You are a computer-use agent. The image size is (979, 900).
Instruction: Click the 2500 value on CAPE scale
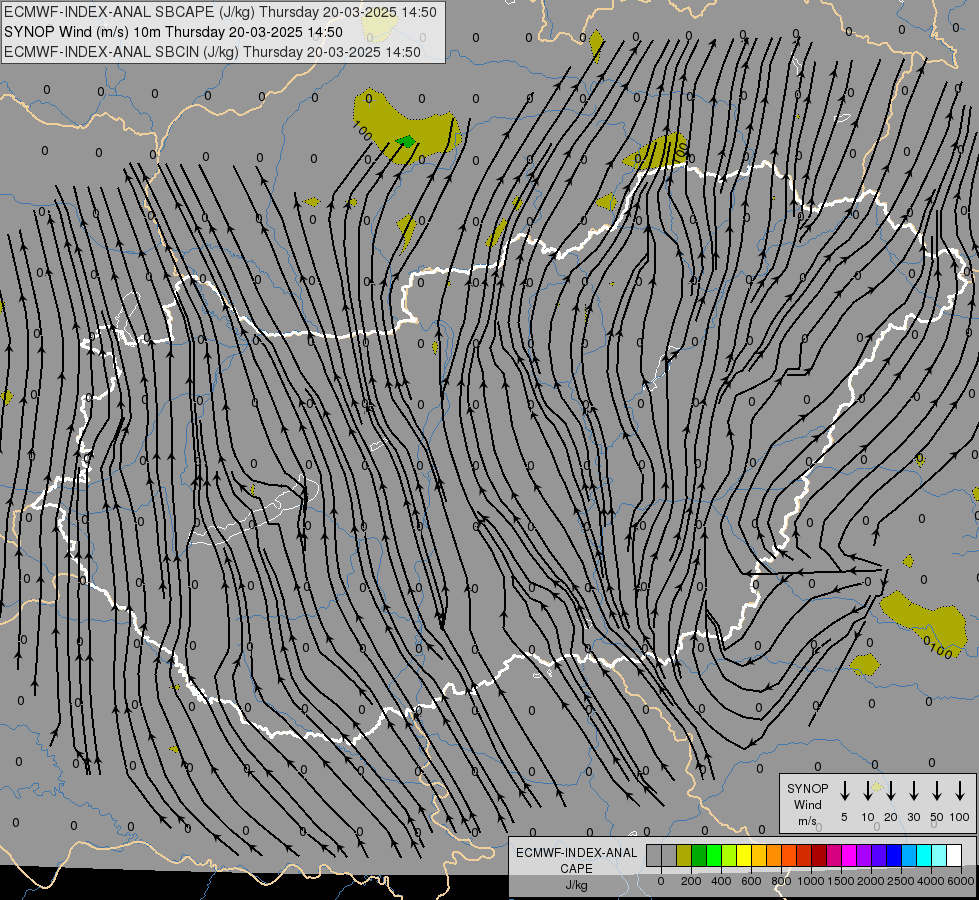pyautogui.click(x=901, y=881)
